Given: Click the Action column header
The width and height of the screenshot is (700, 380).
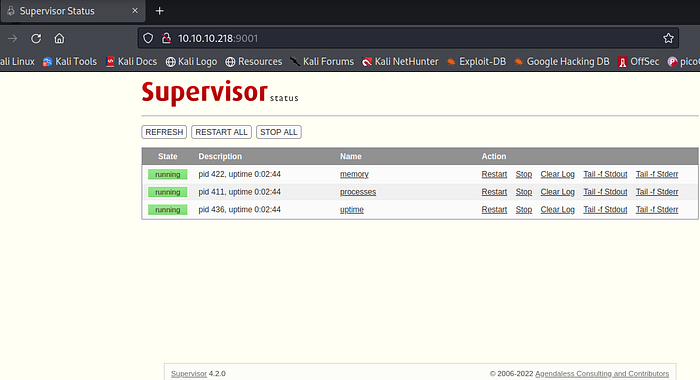Looking at the screenshot, I should point(494,157).
